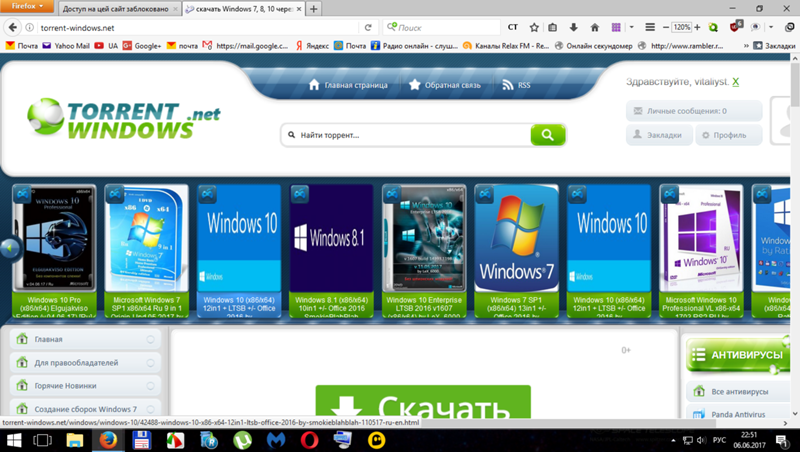Click the left carousel arrow on the slider
The width and height of the screenshot is (800, 452).
pyautogui.click(x=9, y=248)
